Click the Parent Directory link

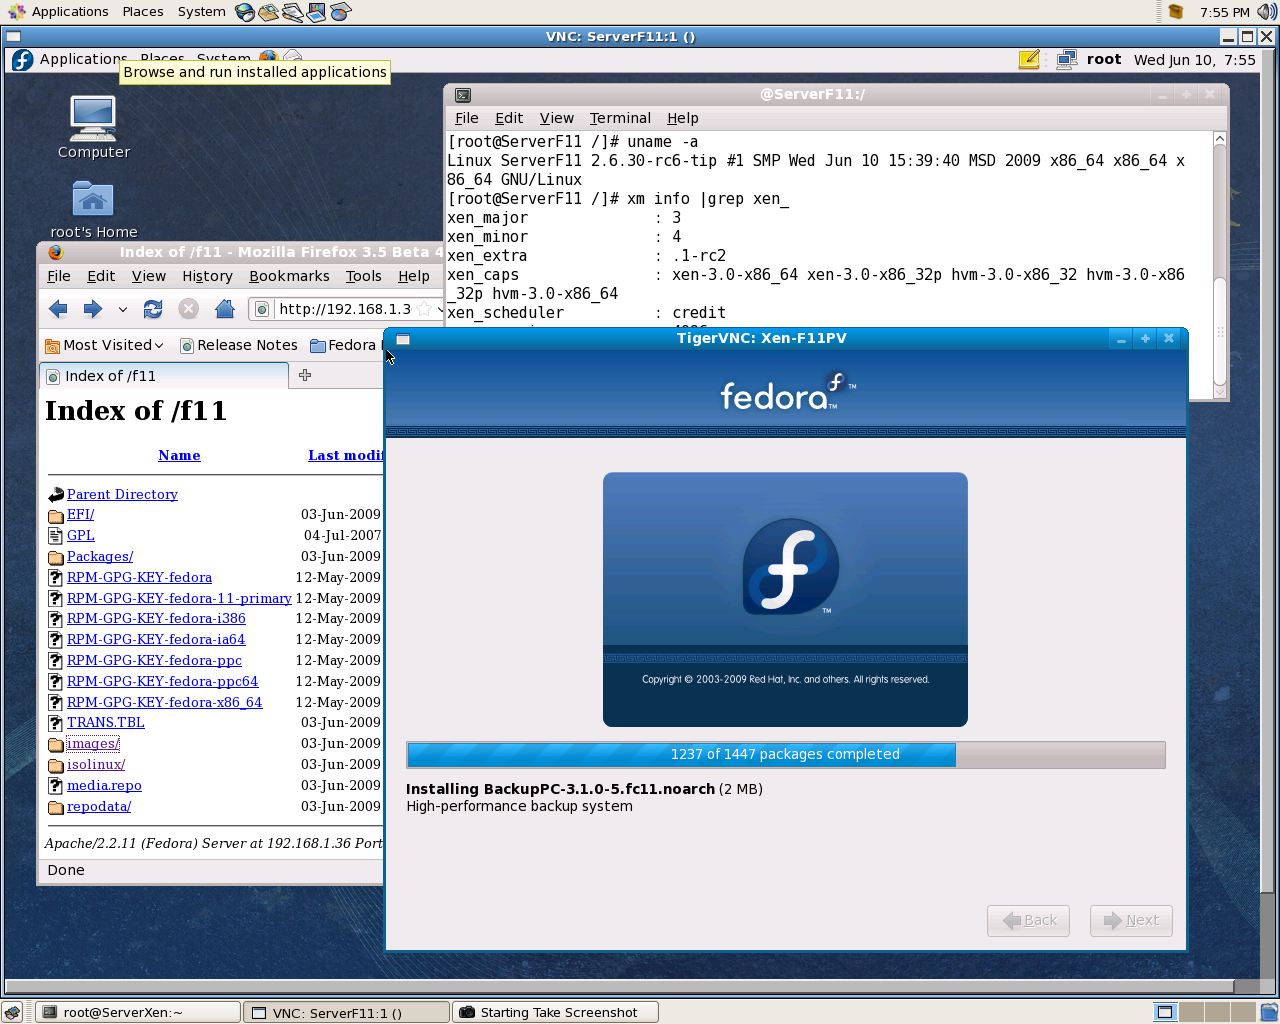(x=122, y=494)
